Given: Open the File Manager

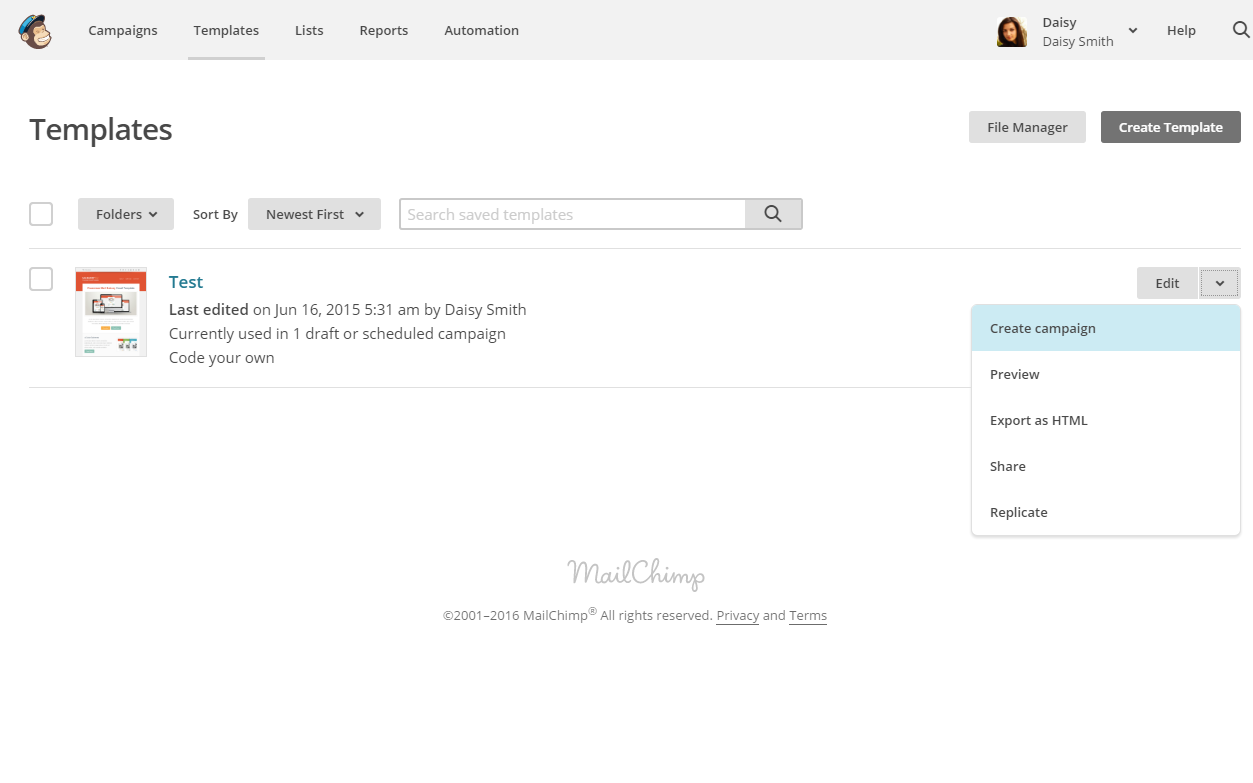Looking at the screenshot, I should (1027, 127).
